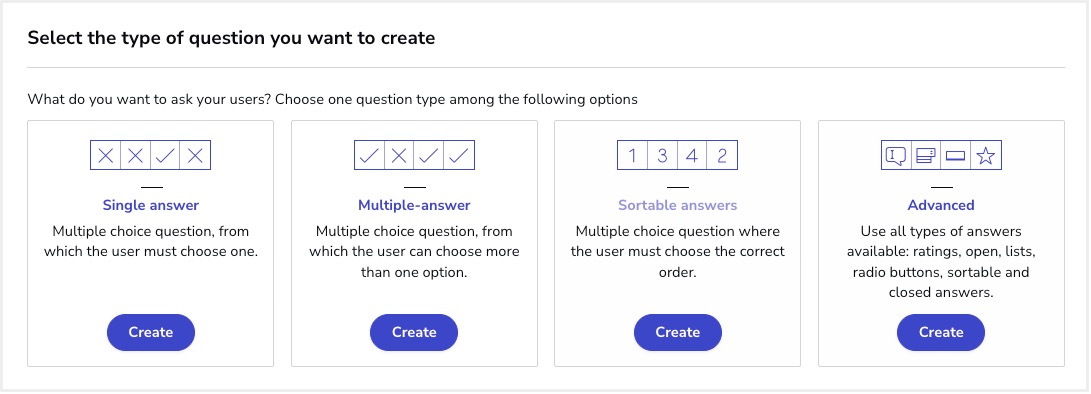Create a Single answer question
The height and width of the screenshot is (394, 1091).
(150, 332)
